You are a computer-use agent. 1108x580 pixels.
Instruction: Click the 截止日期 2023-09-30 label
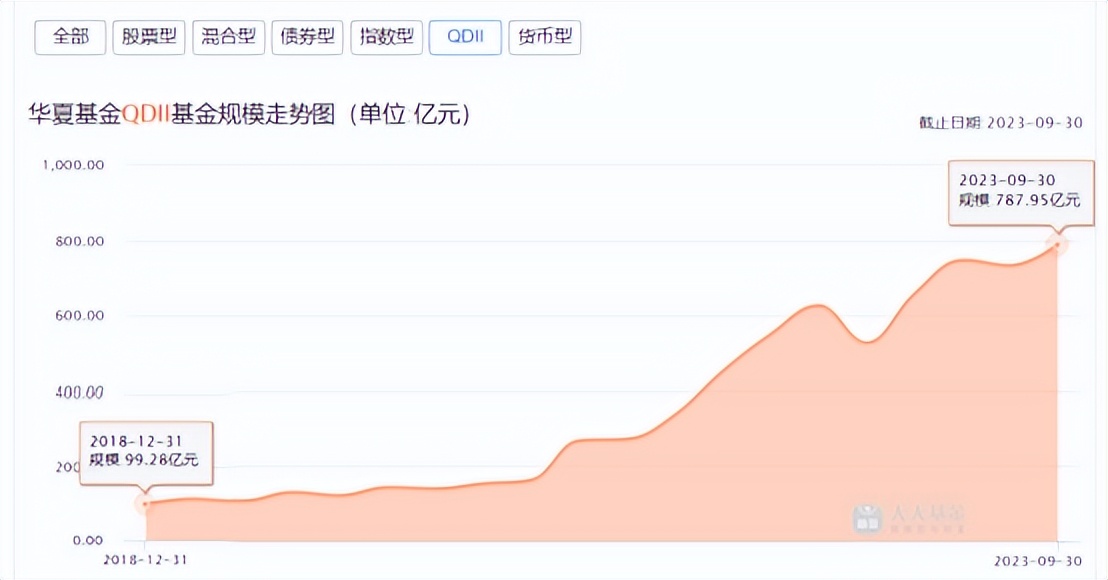point(1001,123)
